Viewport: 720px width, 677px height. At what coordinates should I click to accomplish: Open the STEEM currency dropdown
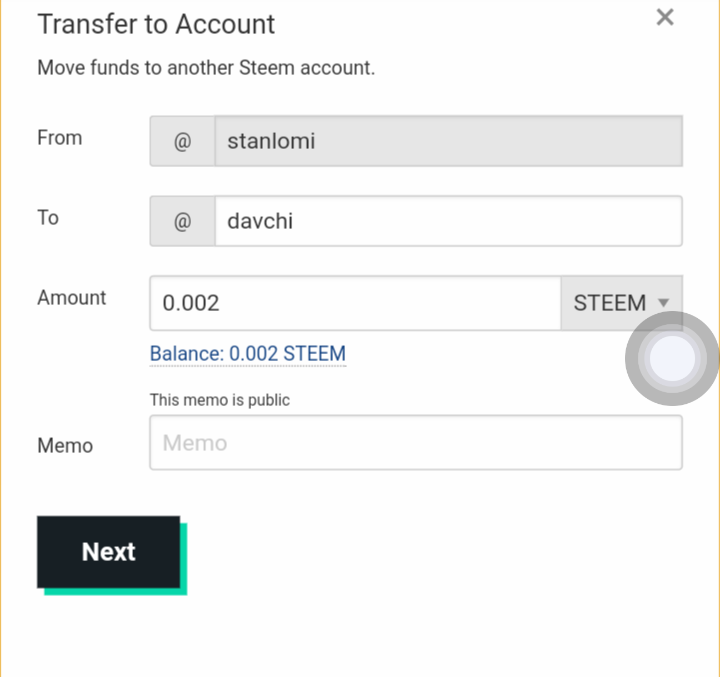tap(621, 303)
